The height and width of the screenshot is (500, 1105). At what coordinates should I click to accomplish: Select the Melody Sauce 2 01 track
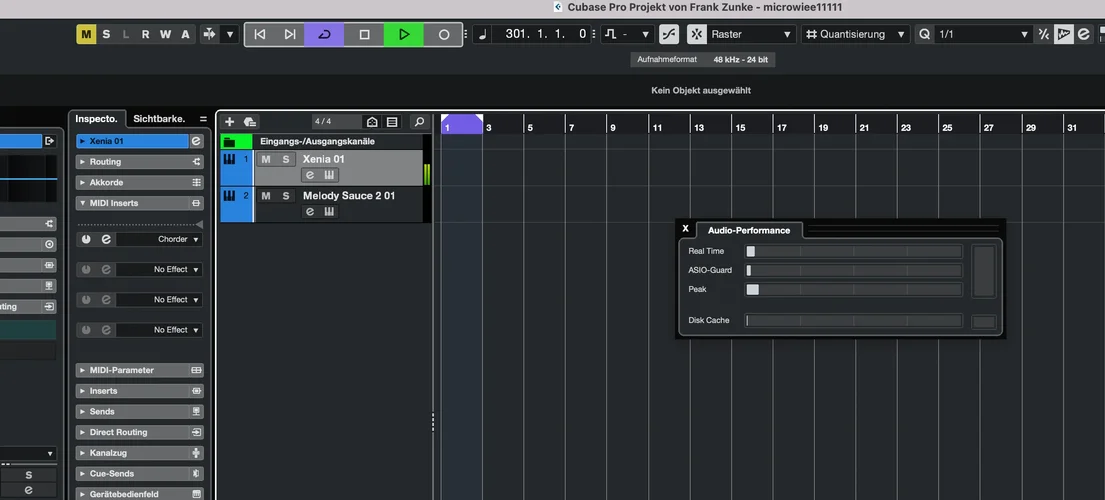tap(349, 196)
